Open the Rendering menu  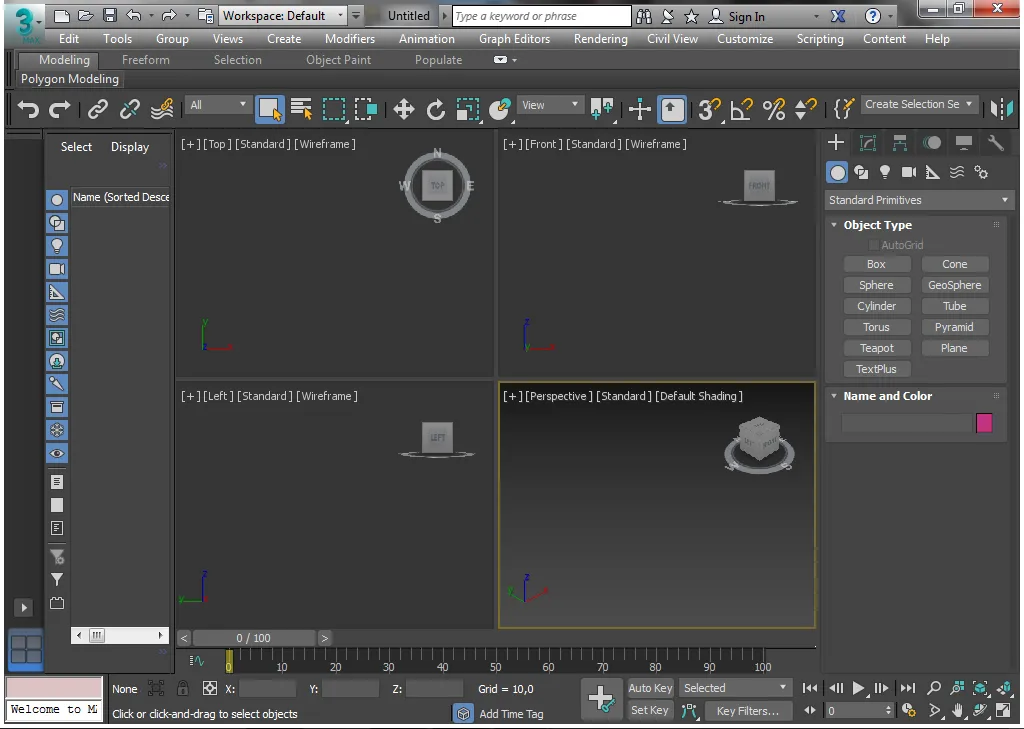tap(601, 39)
